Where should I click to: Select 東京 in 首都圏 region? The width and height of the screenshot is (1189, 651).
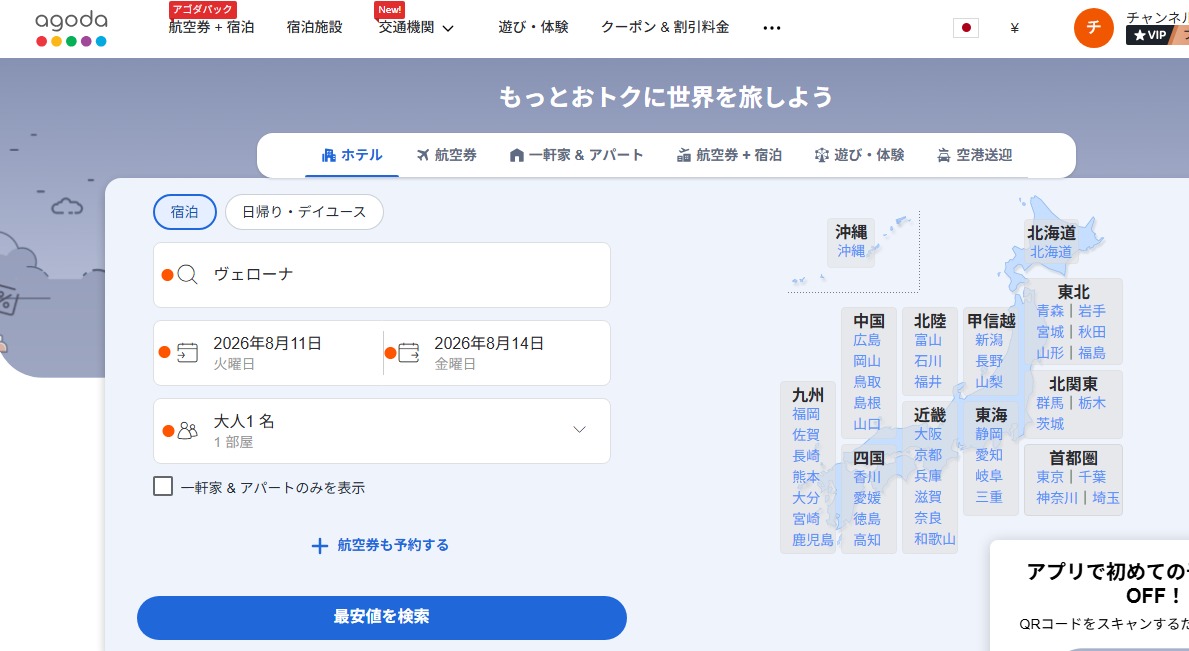1050,477
